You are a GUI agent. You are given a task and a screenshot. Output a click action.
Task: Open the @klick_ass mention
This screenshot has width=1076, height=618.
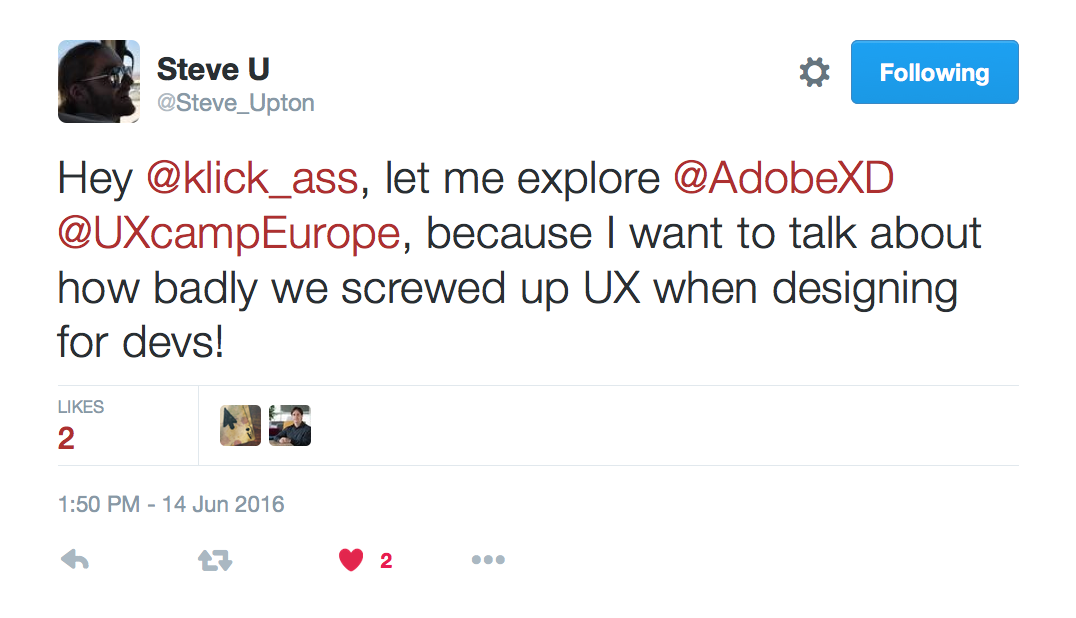(253, 178)
